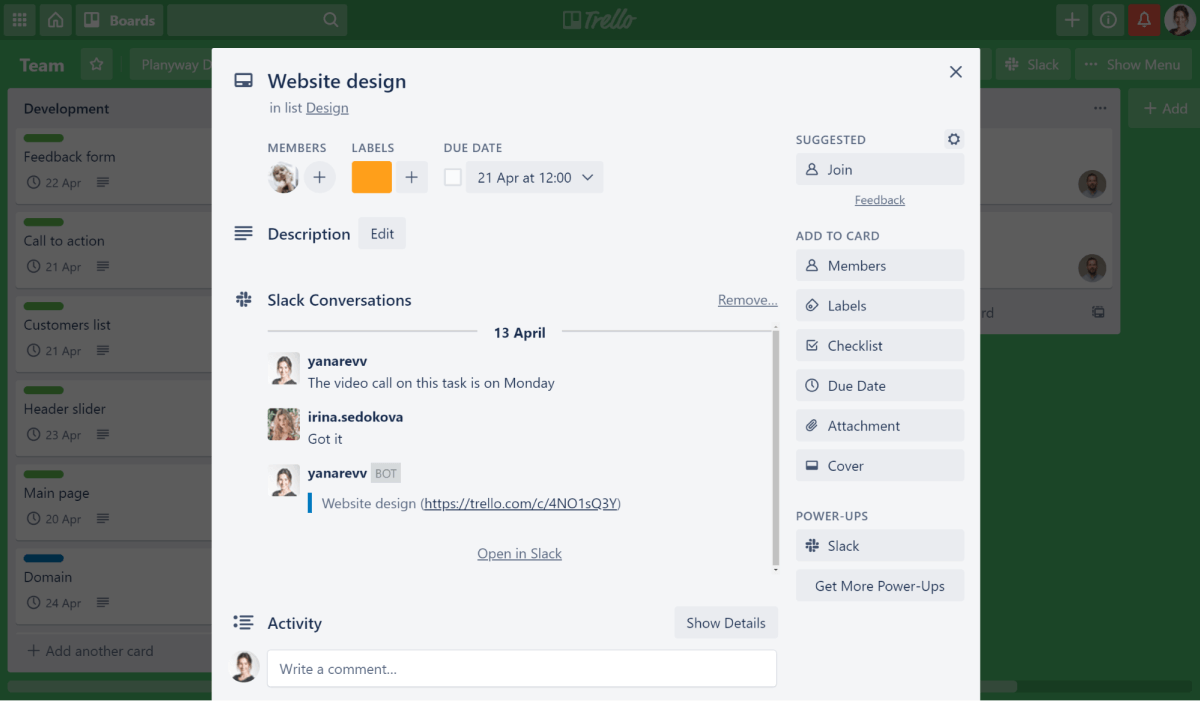This screenshot has width=1200, height=701.
Task: Add a label with the plus icon
Action: pos(411,177)
